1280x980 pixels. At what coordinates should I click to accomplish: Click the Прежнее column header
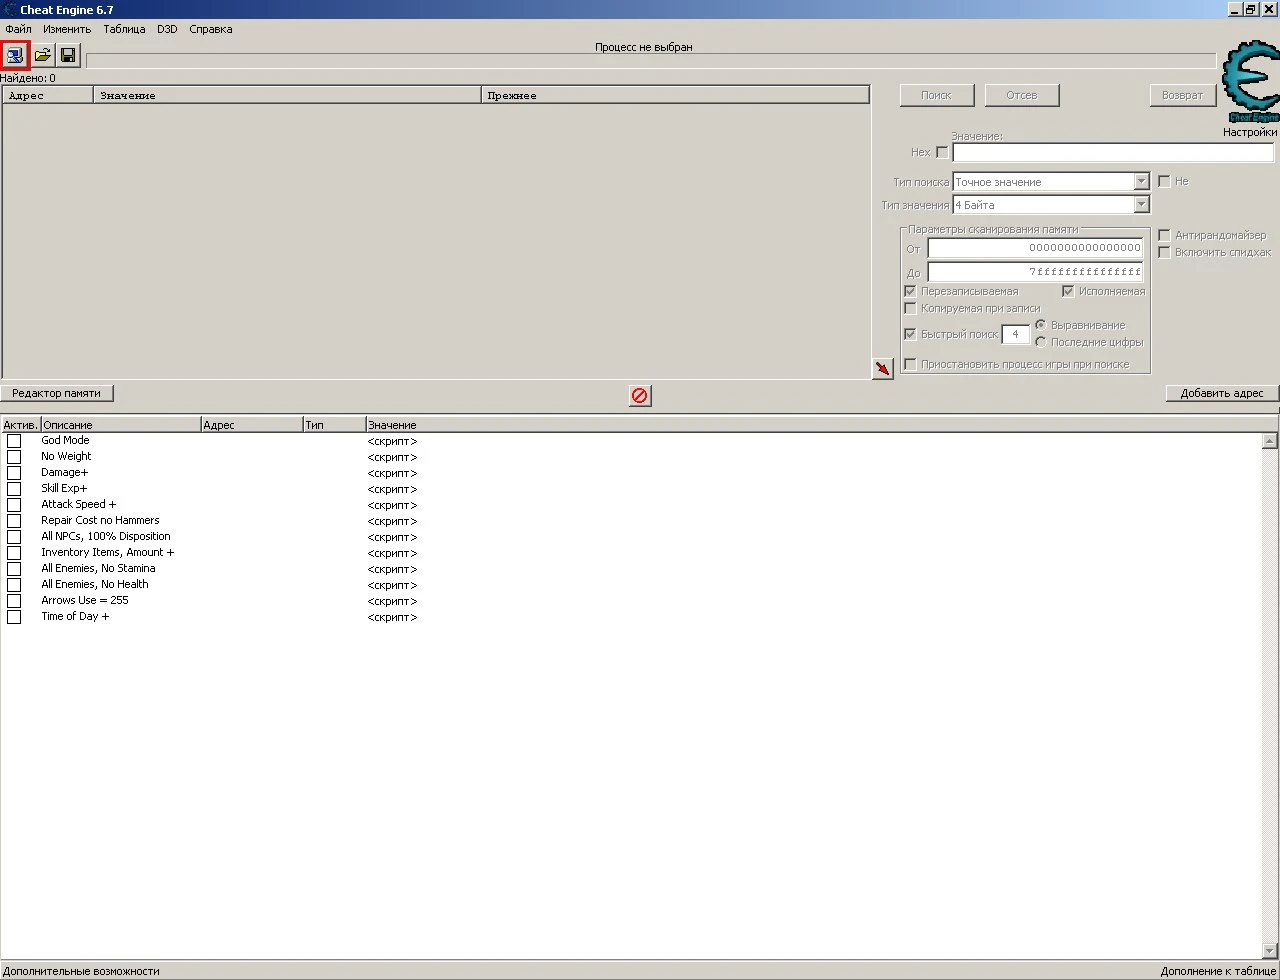click(675, 95)
